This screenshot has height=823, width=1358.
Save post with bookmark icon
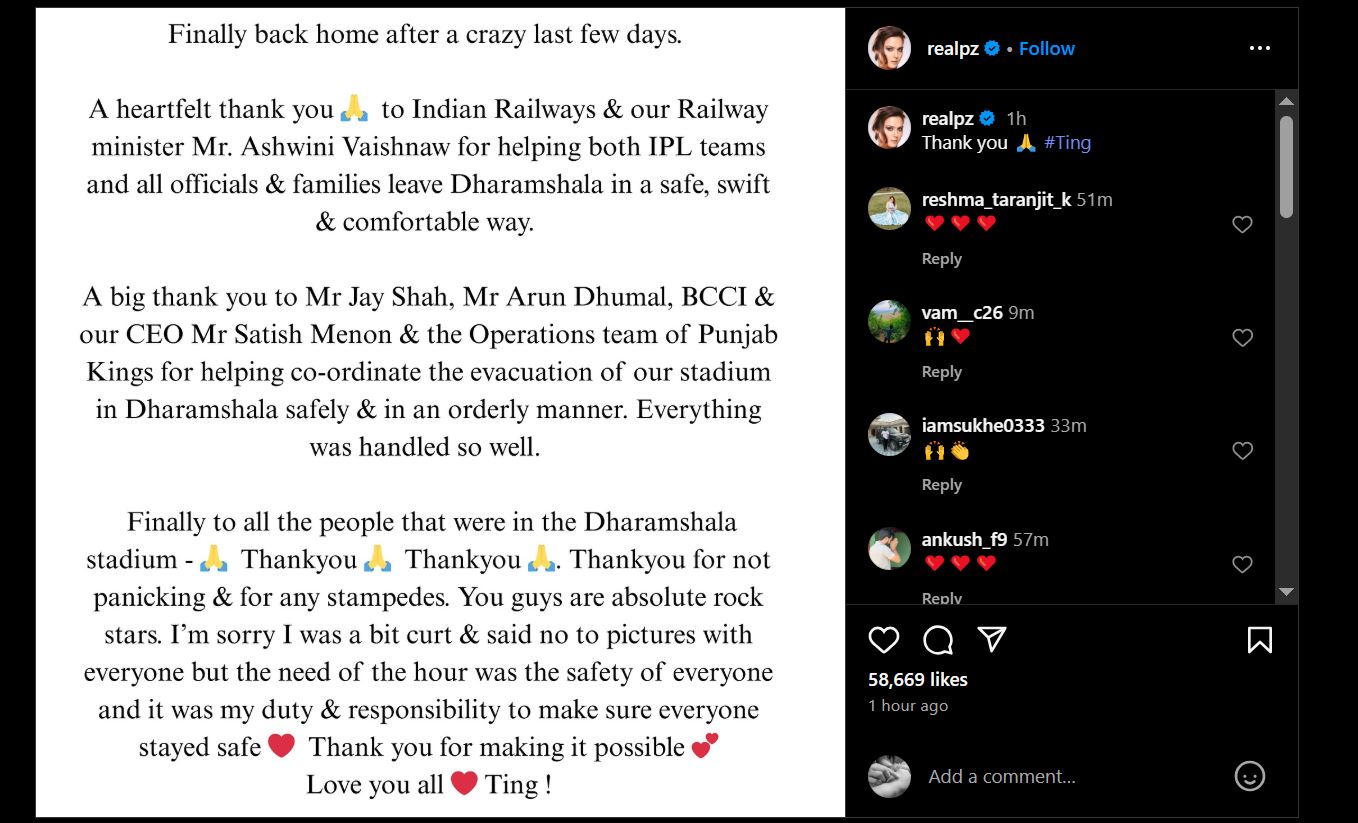tap(1260, 640)
